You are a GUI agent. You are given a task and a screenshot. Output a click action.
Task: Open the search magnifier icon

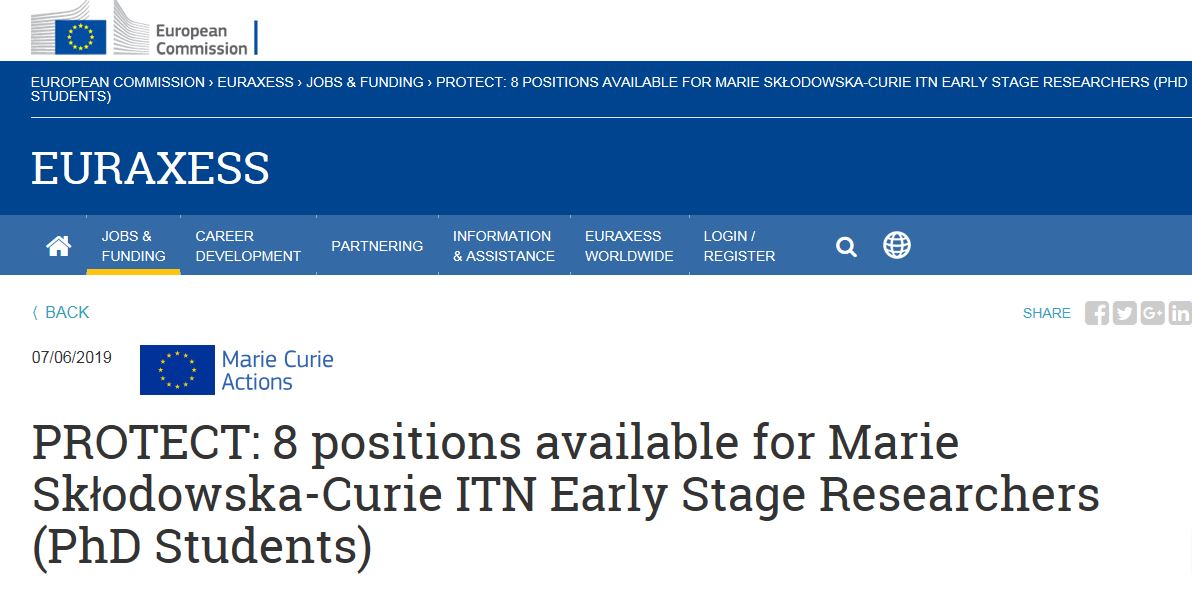point(847,246)
